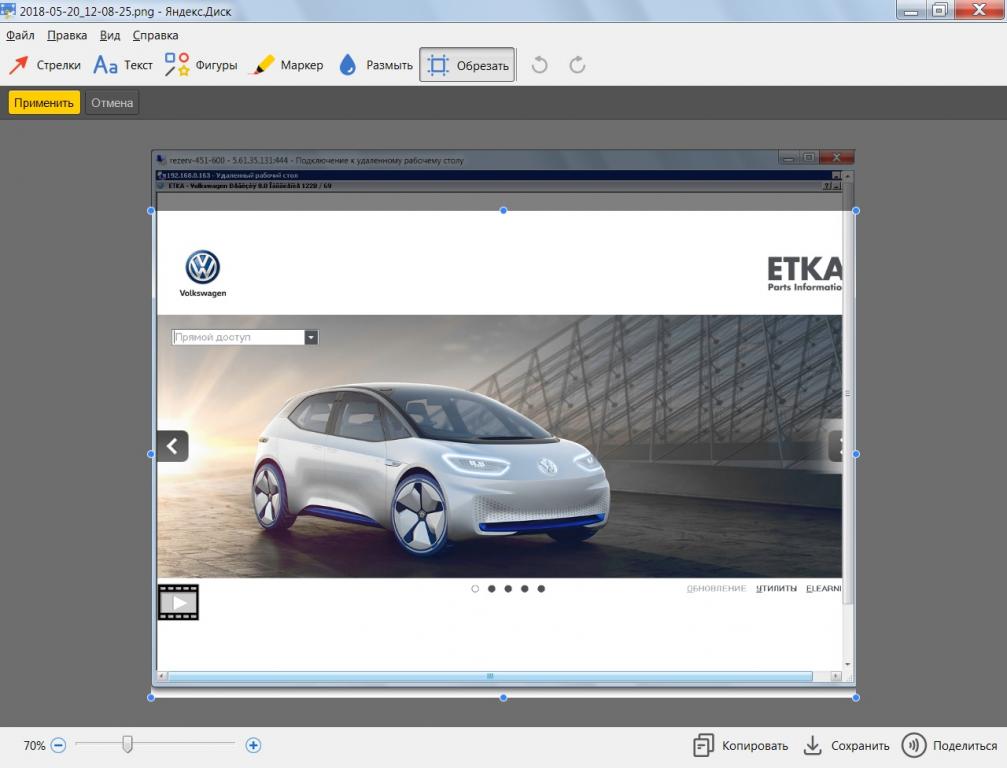Select the fifth carousel dot

click(541, 589)
